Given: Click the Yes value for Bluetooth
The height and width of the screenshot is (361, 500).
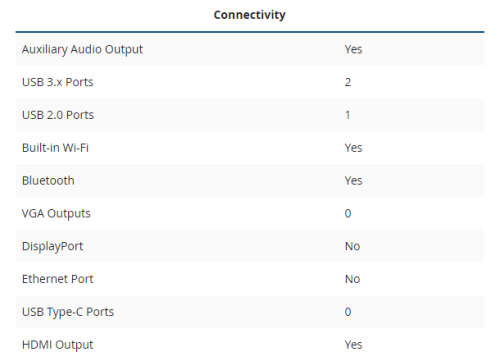Looking at the screenshot, I should click(x=353, y=181).
